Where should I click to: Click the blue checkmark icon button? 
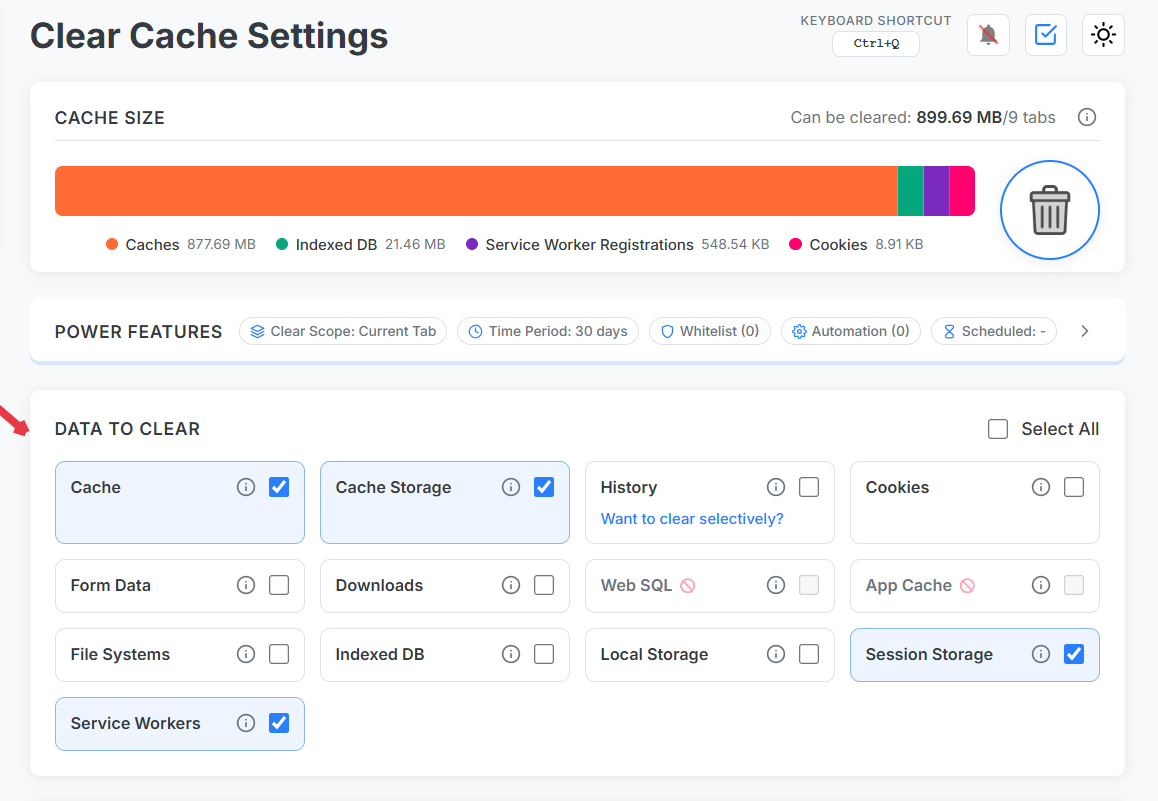point(1046,35)
